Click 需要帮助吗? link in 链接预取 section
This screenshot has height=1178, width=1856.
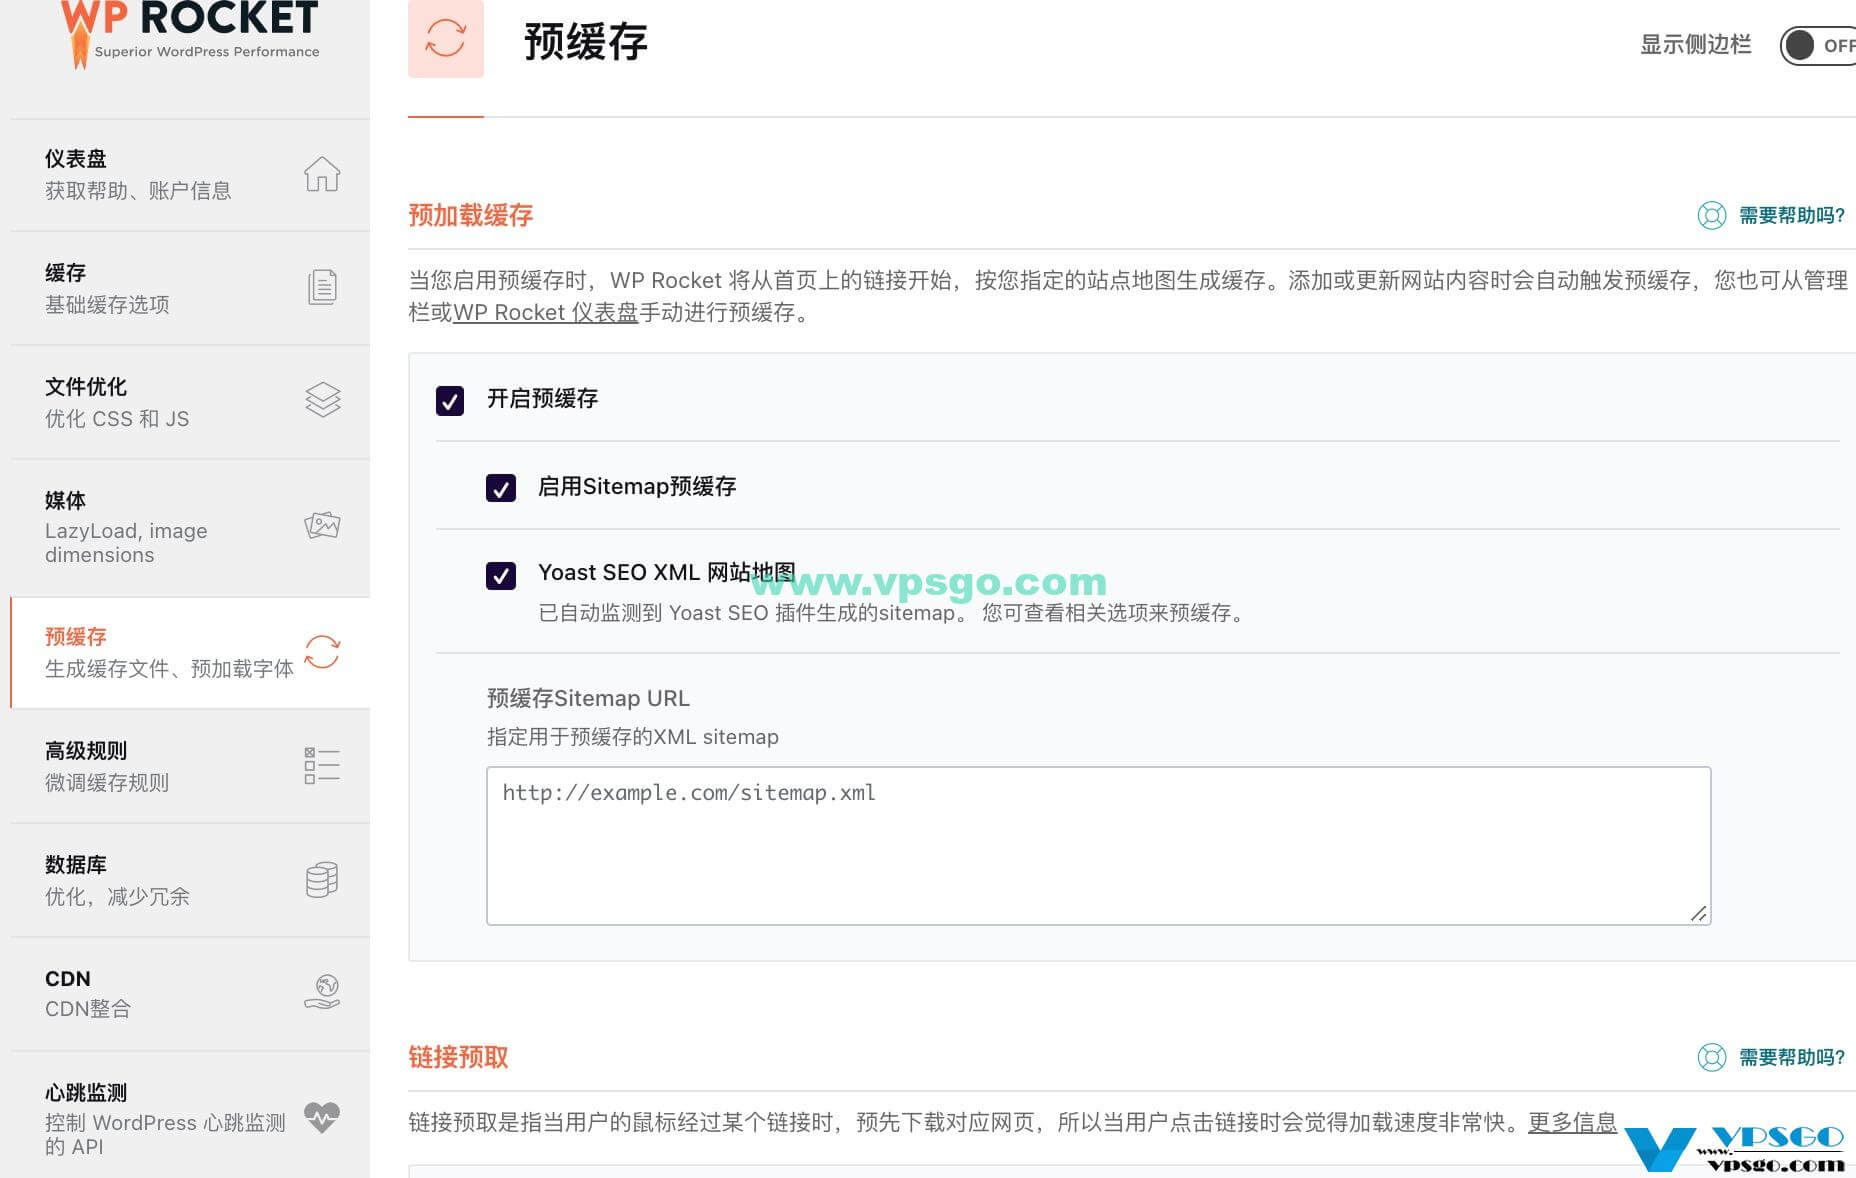(x=1792, y=1058)
